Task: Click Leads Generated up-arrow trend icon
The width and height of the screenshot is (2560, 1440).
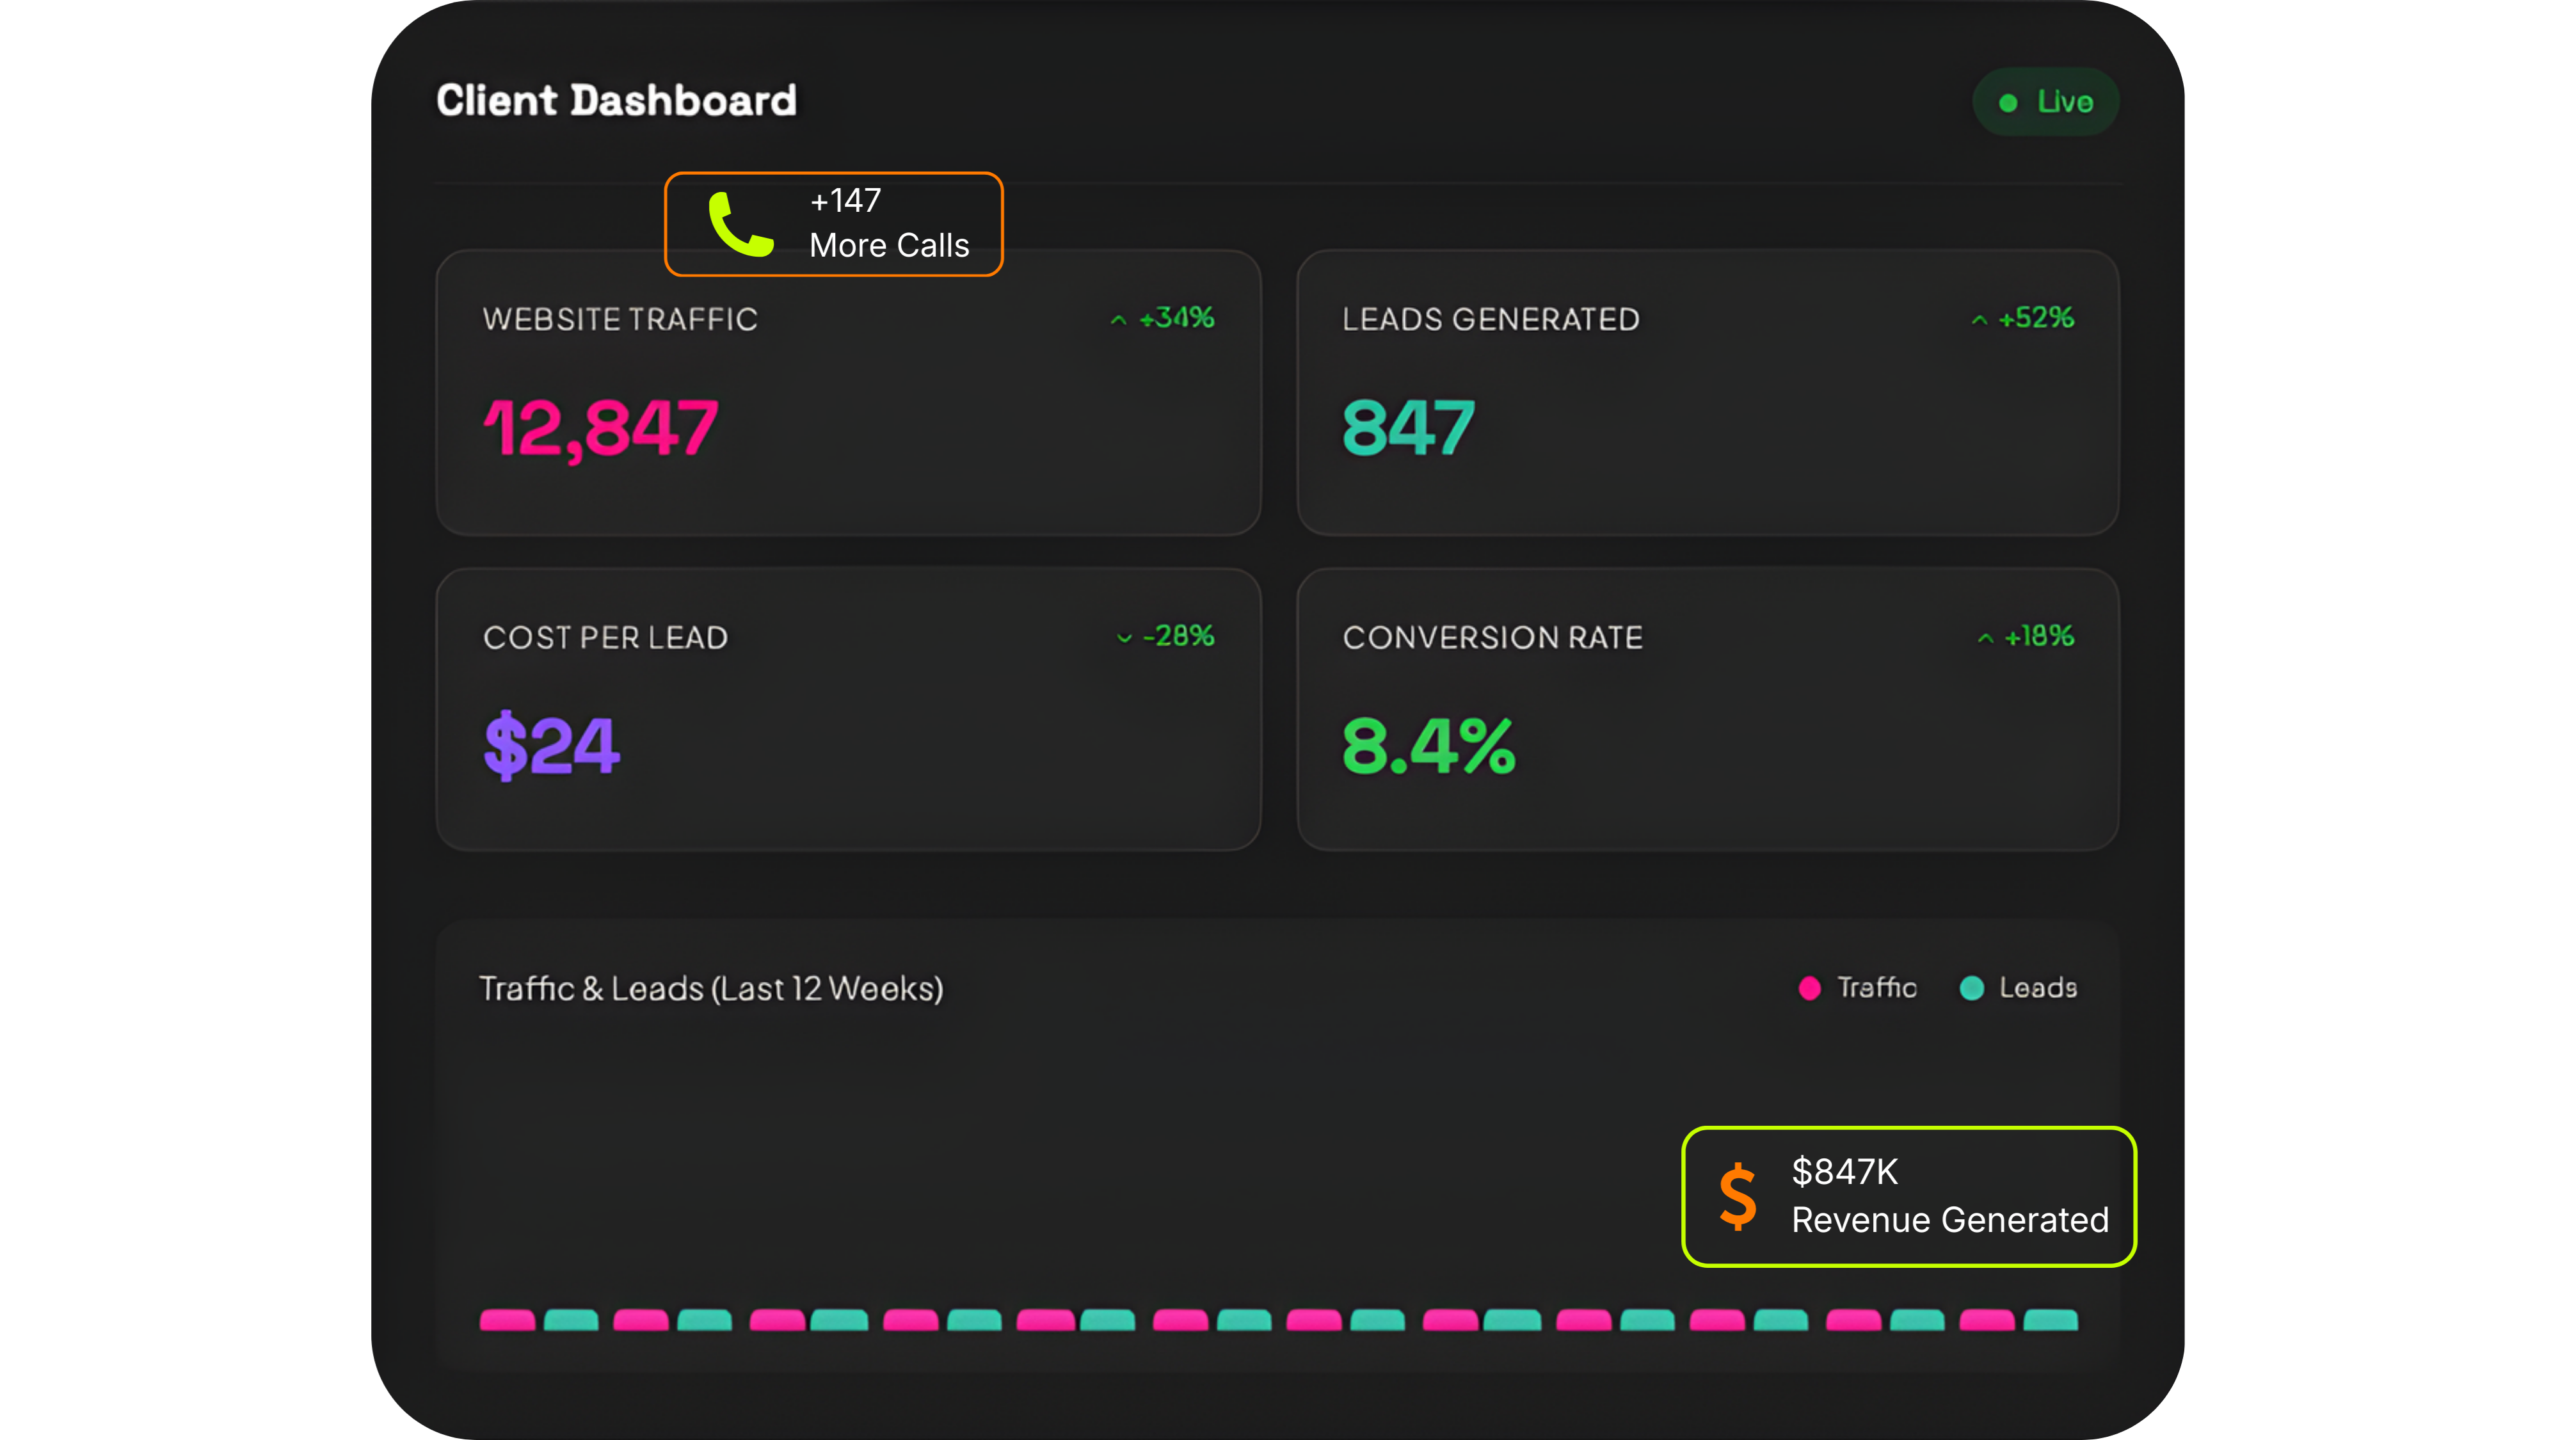Action: pos(1979,320)
